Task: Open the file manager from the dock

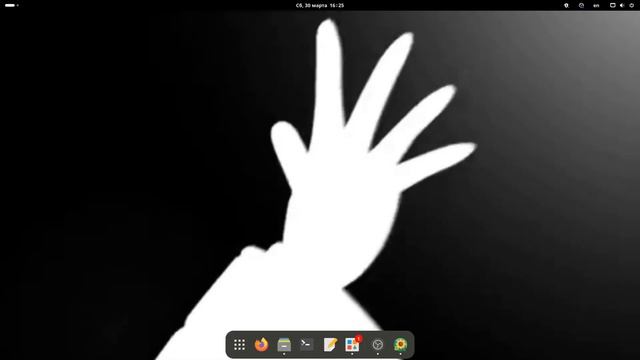Action: [x=284, y=345]
